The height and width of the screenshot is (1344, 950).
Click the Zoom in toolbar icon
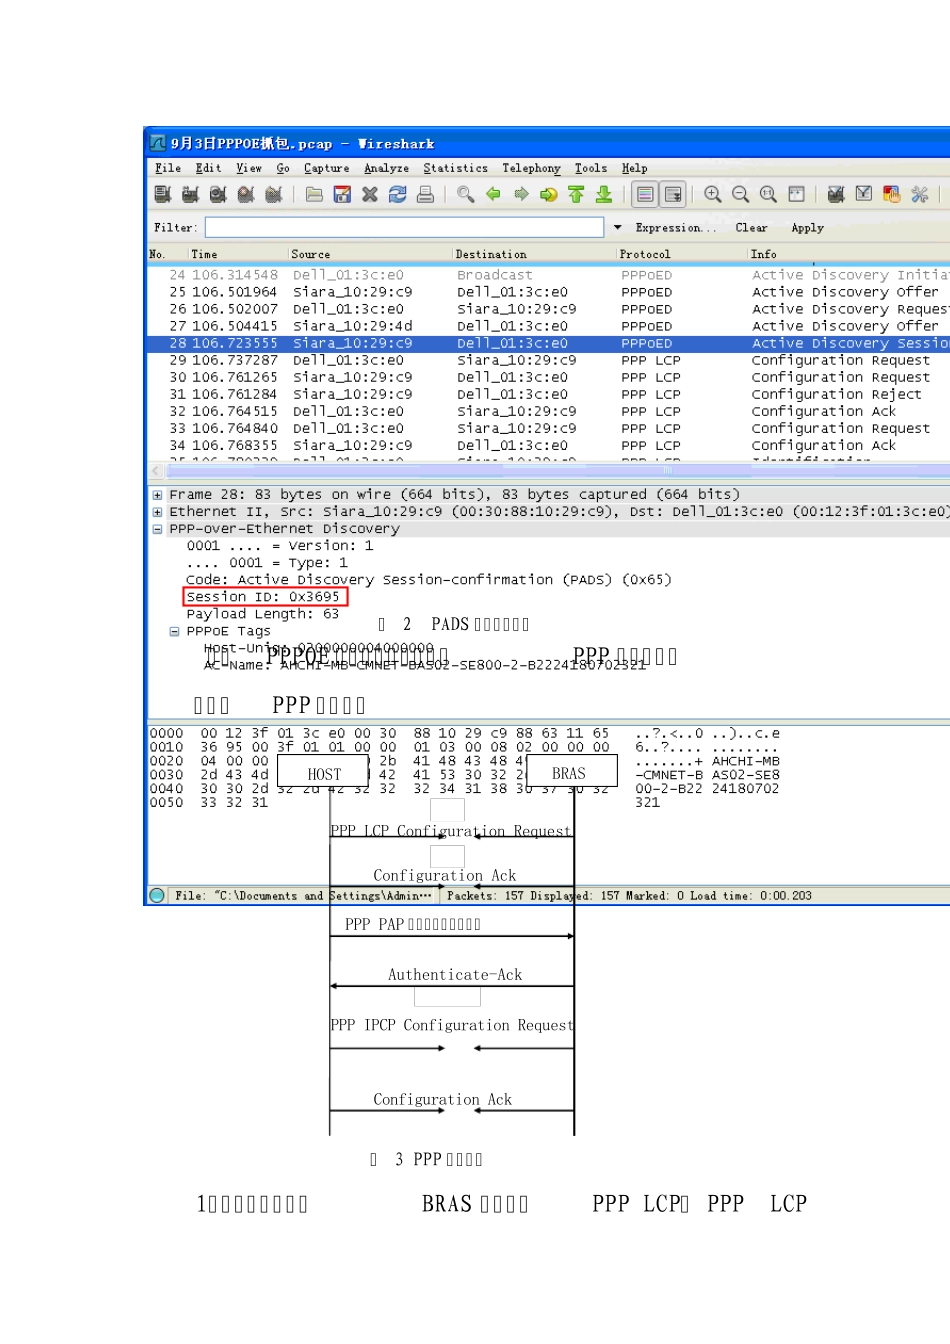(712, 194)
